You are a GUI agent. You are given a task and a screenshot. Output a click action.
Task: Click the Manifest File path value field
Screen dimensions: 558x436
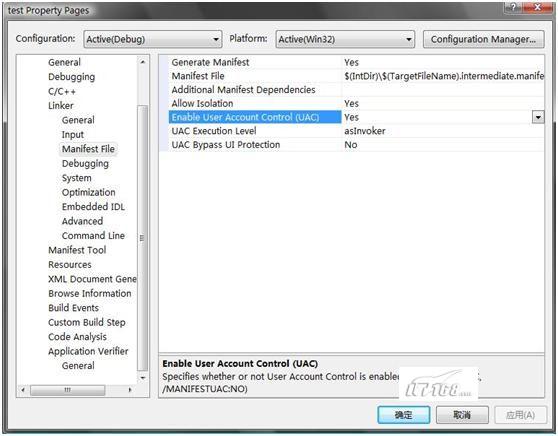[x=443, y=76]
